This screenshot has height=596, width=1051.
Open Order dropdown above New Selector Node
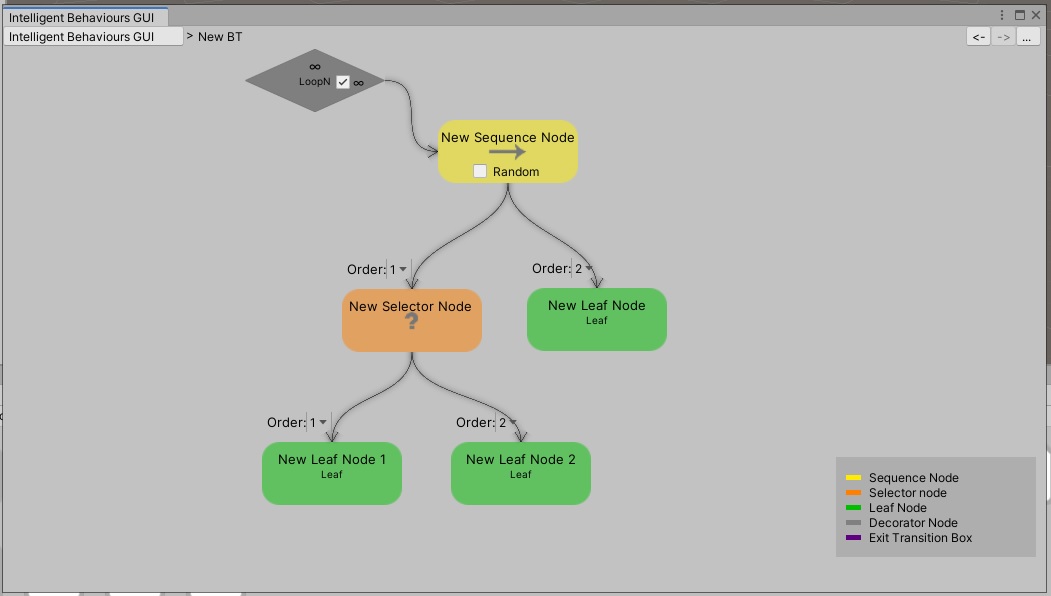pos(397,270)
